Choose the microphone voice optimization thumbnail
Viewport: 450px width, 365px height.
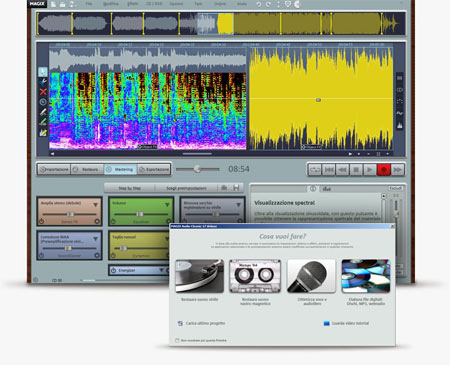point(311,276)
